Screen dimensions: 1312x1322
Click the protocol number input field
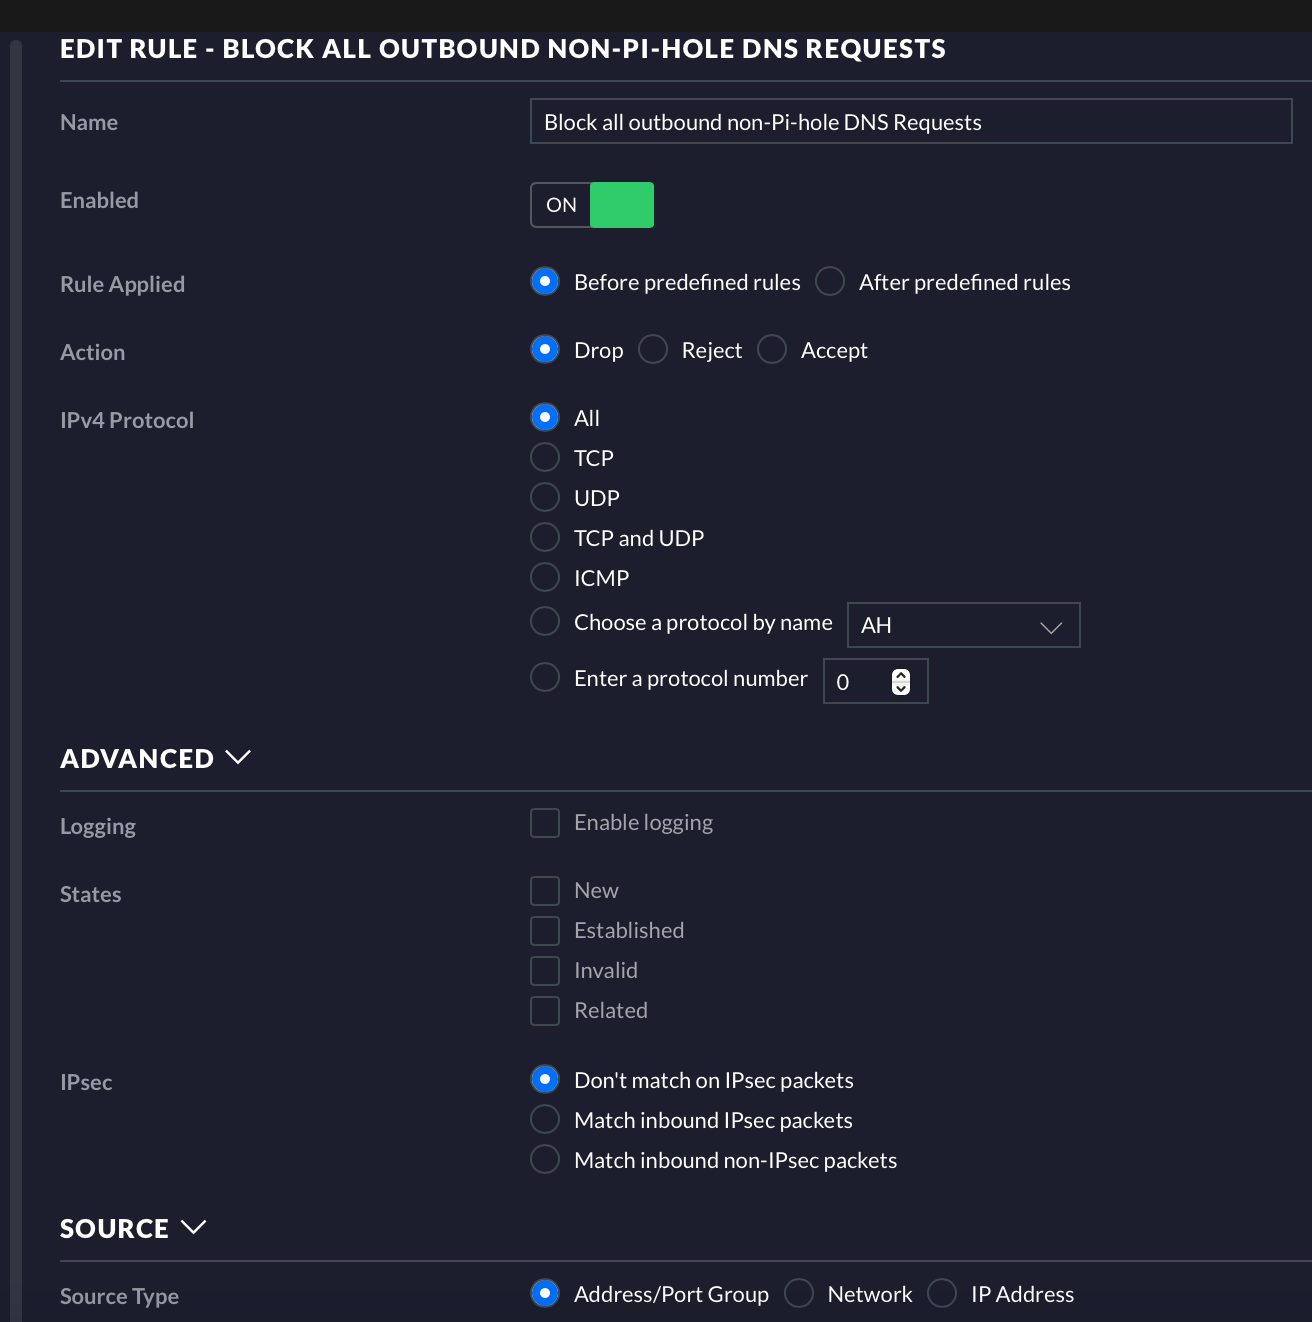(x=875, y=681)
